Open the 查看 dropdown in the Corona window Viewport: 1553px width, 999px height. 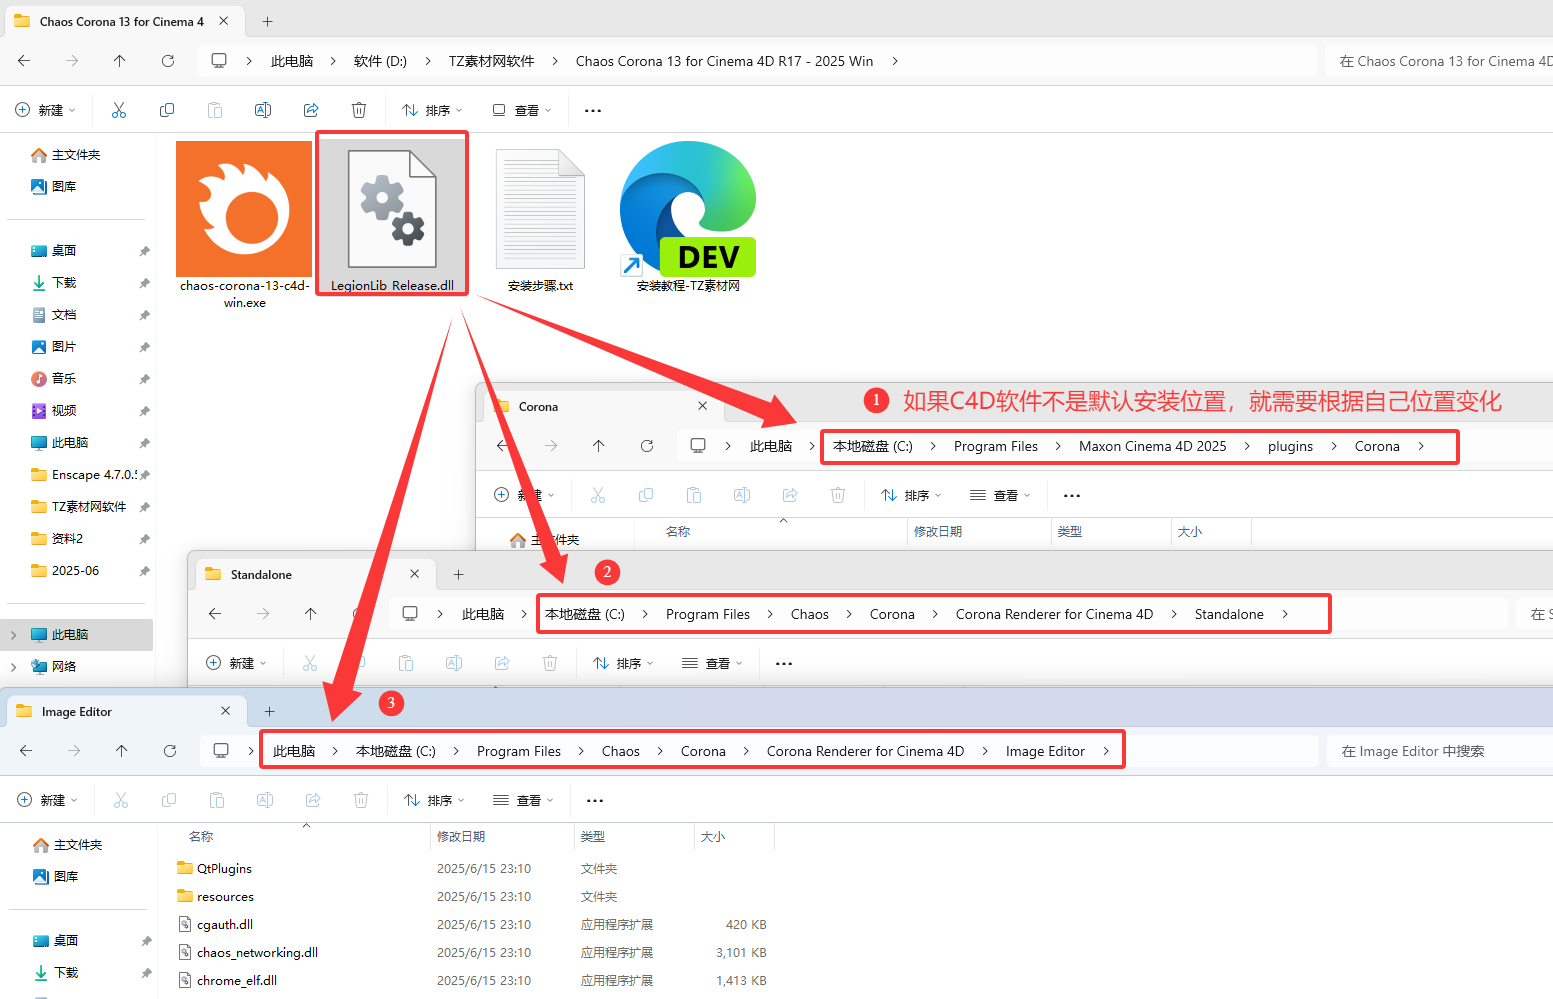(1000, 495)
